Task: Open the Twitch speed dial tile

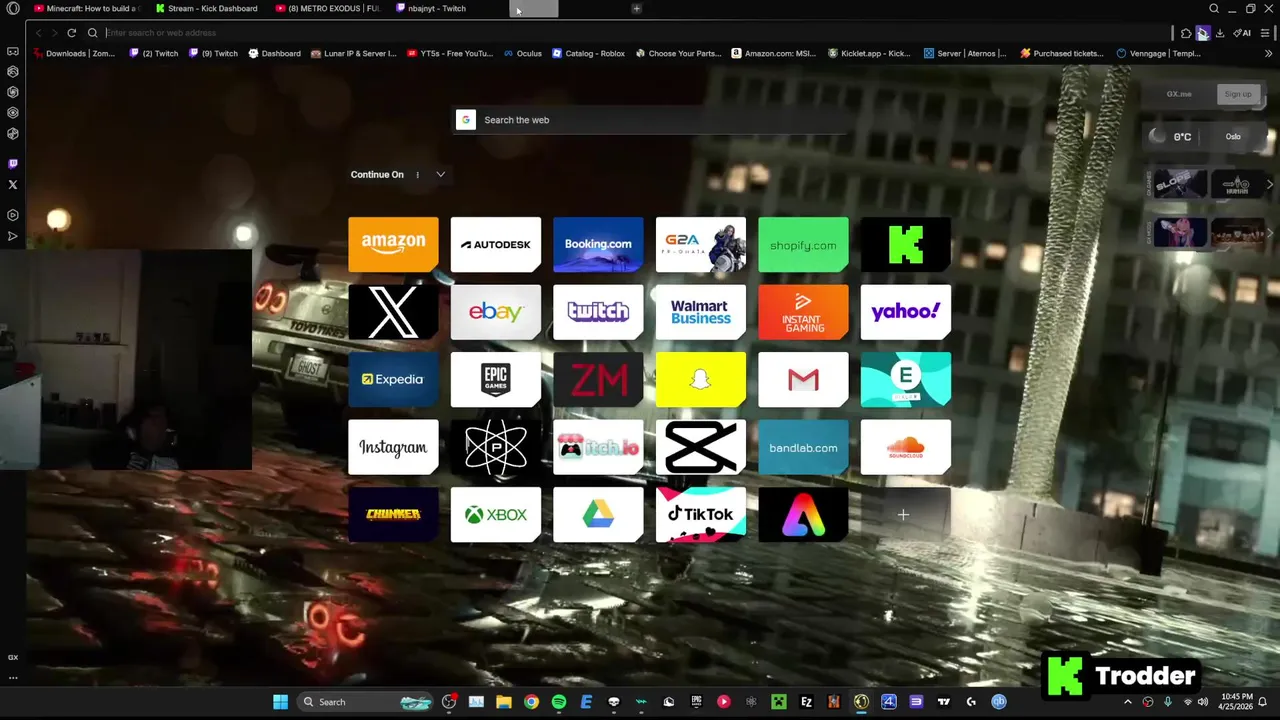Action: (x=598, y=312)
